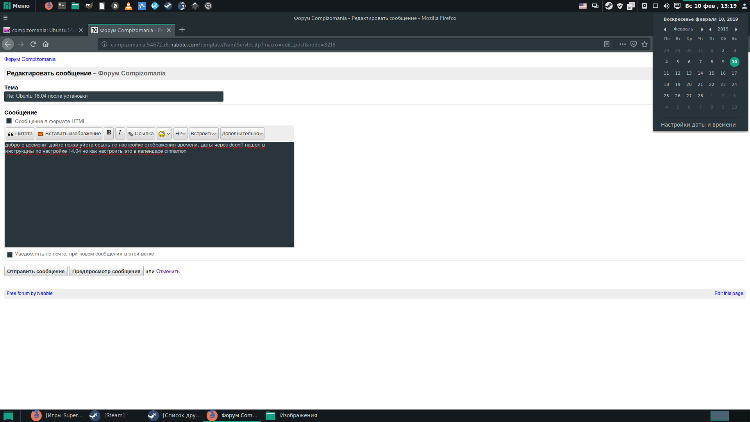The image size is (750, 422).
Task: Enable email notification on new replies checkbox
Action: (x=10, y=254)
